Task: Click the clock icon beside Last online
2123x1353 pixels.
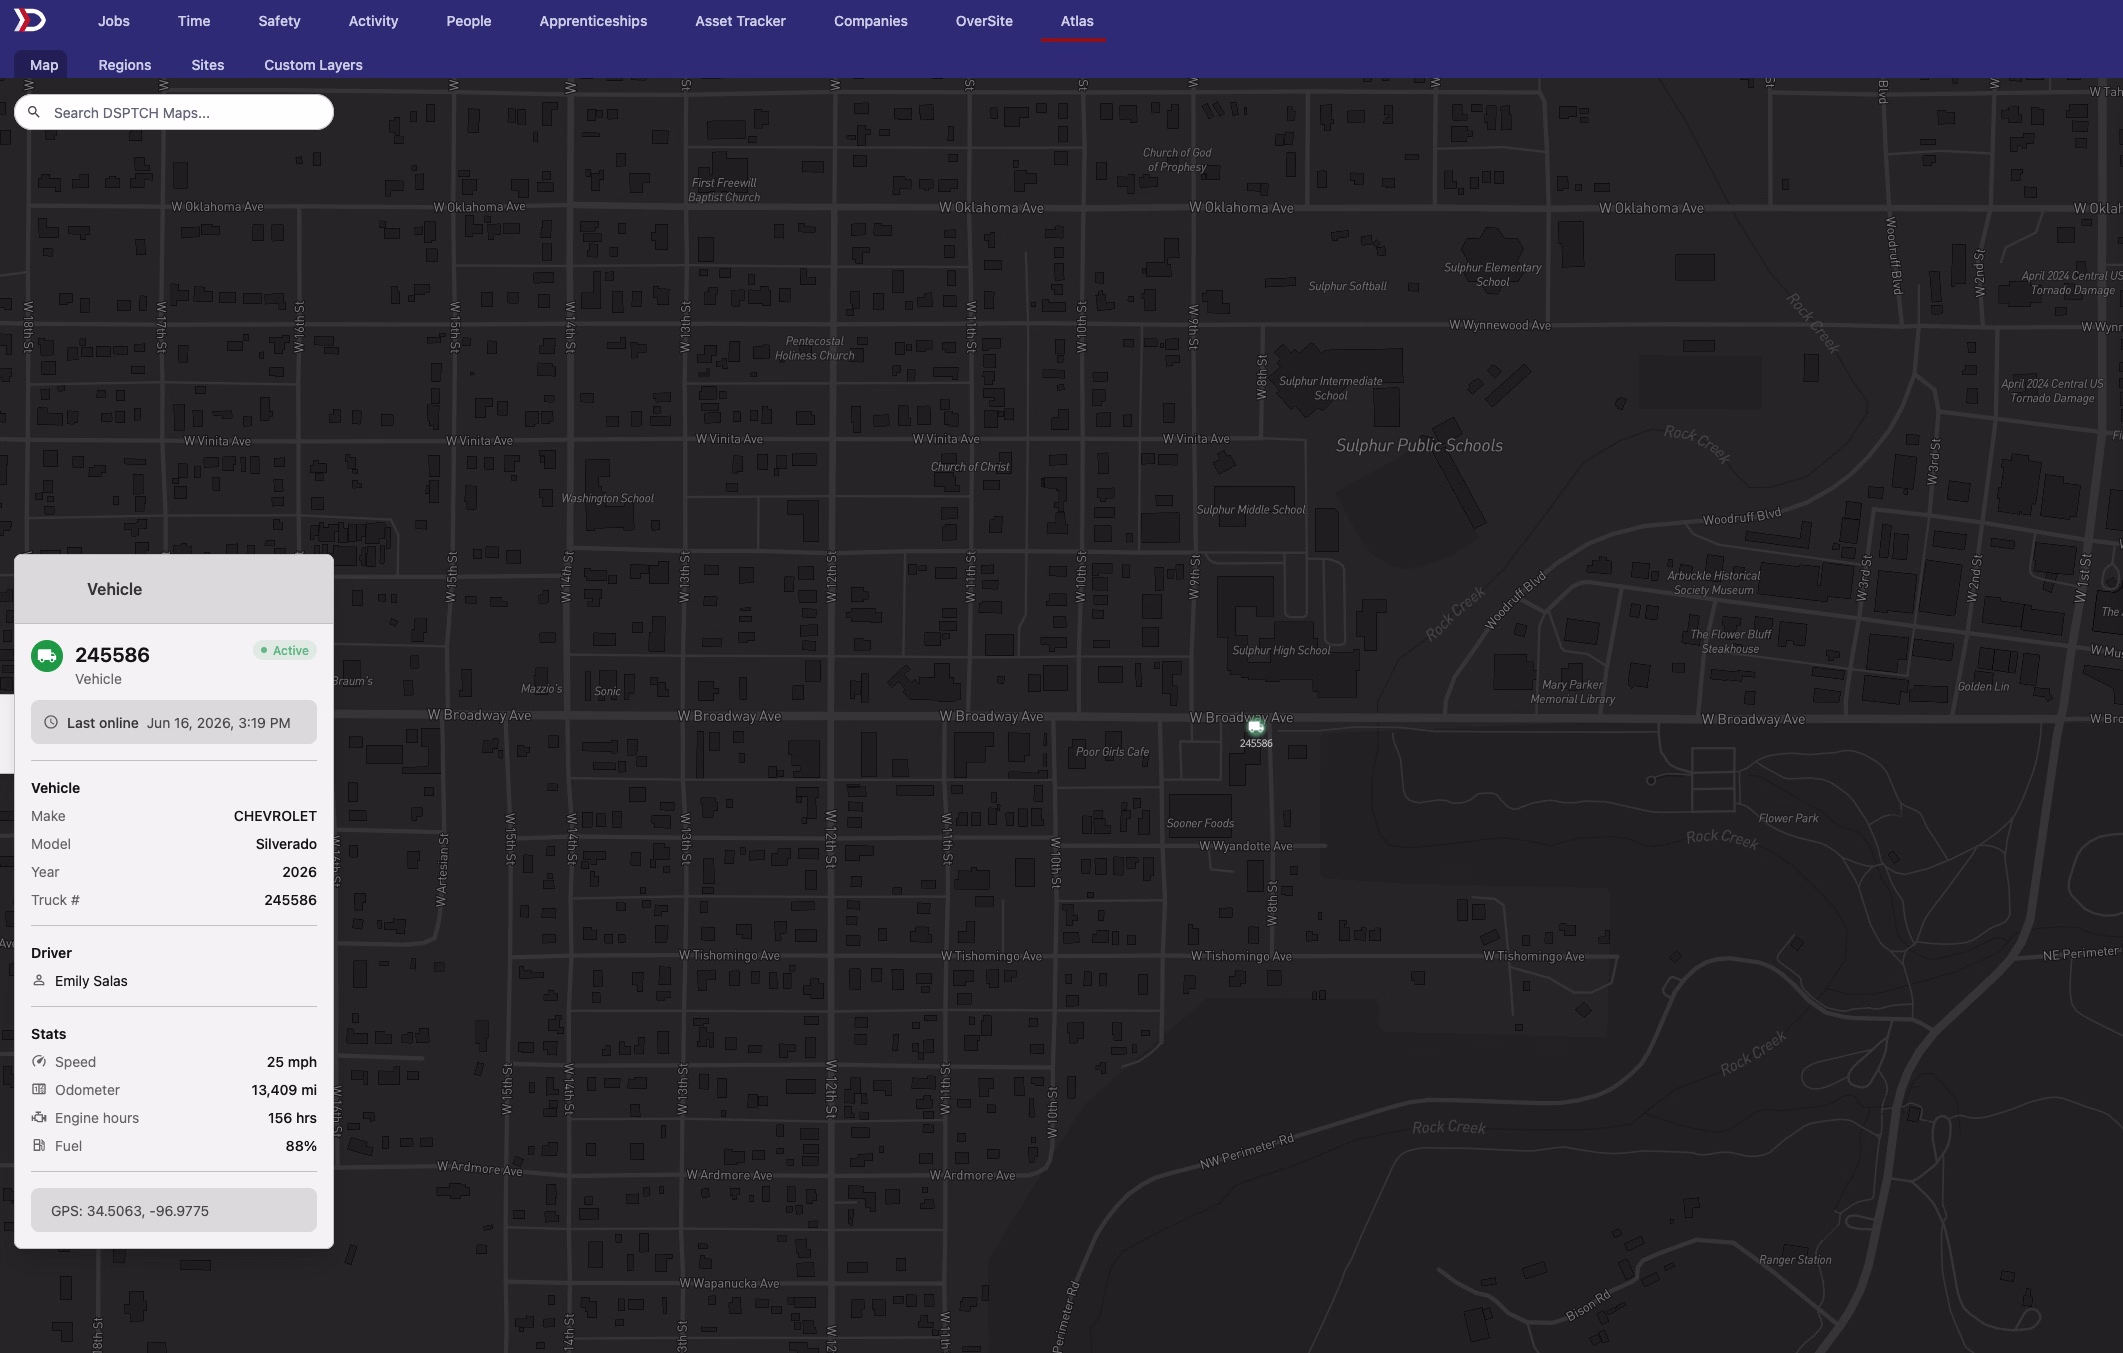Action: (x=51, y=722)
